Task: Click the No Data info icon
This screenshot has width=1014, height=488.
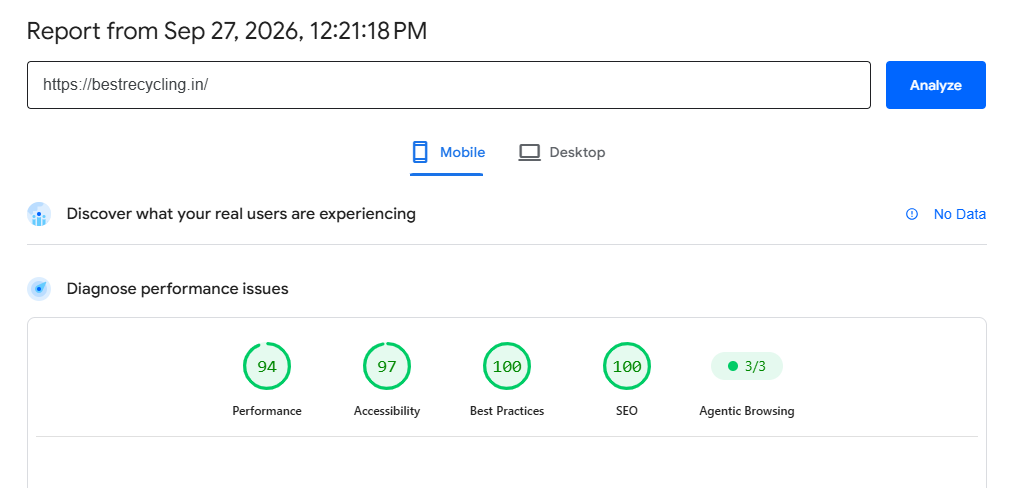Action: pos(912,214)
